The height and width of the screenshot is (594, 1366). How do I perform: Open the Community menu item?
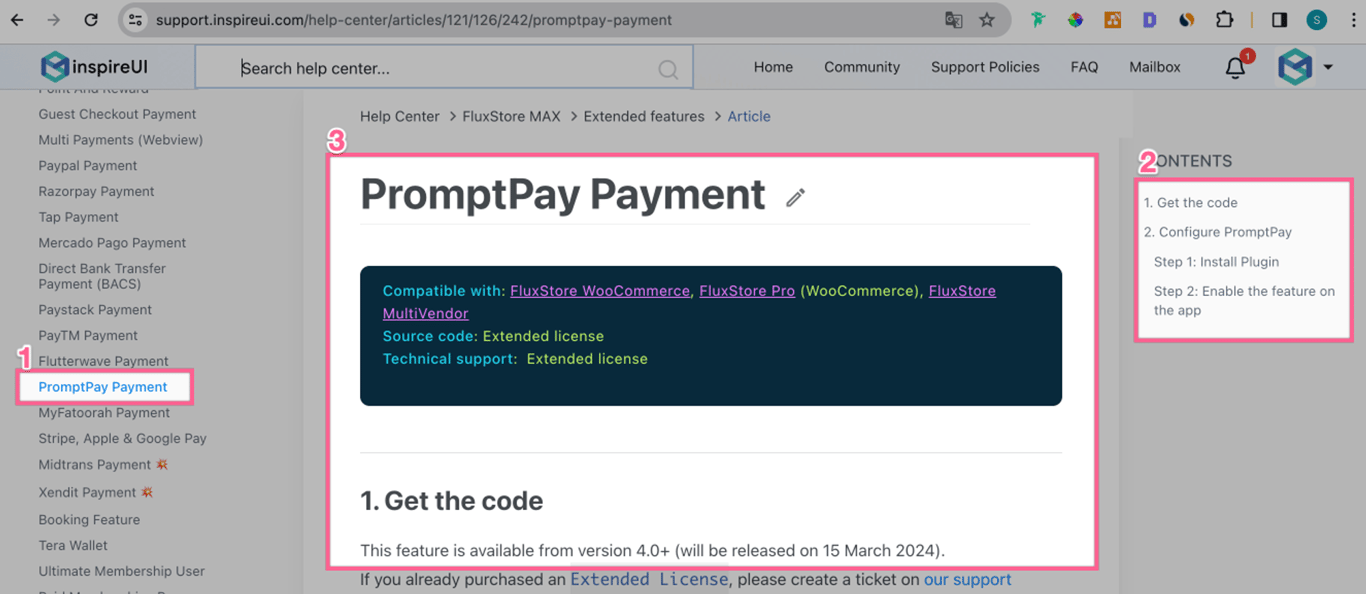tap(862, 67)
